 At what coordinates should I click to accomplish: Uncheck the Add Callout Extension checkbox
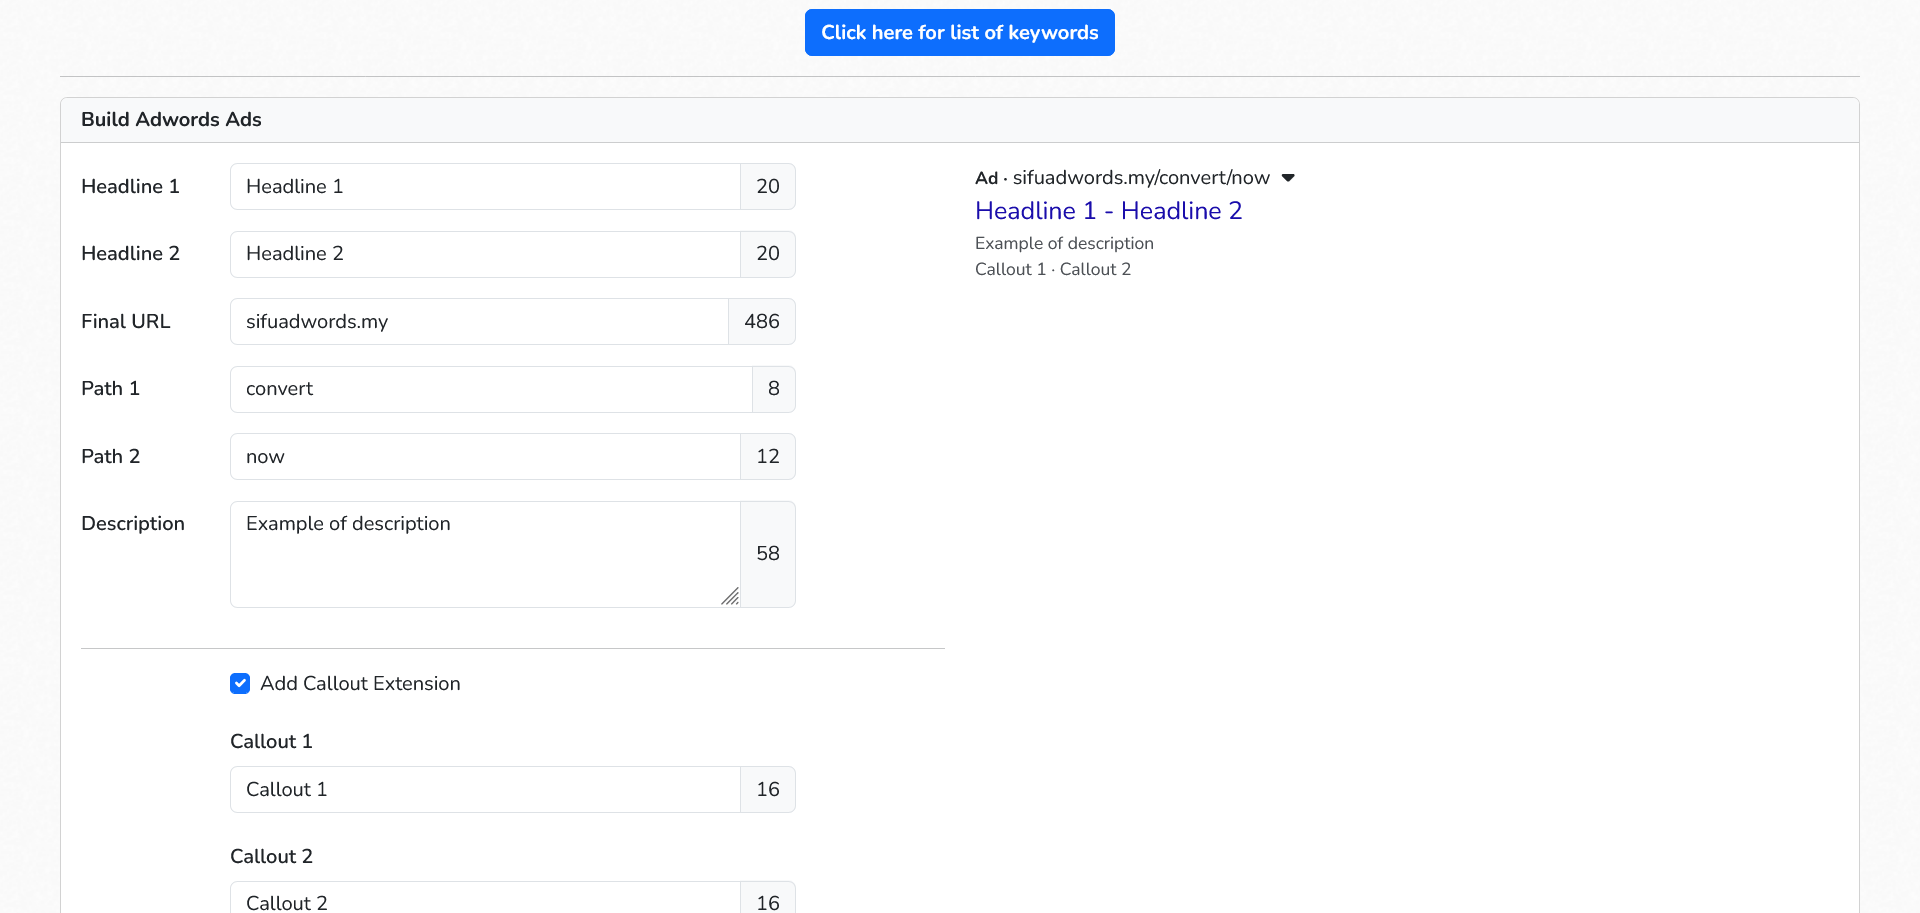pos(240,683)
